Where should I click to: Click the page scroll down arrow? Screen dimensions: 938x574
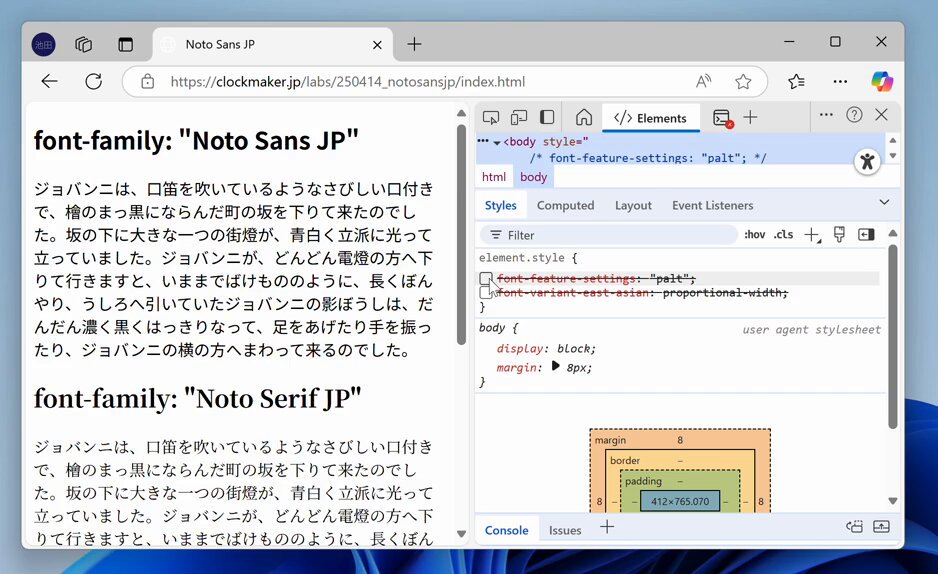pos(461,534)
